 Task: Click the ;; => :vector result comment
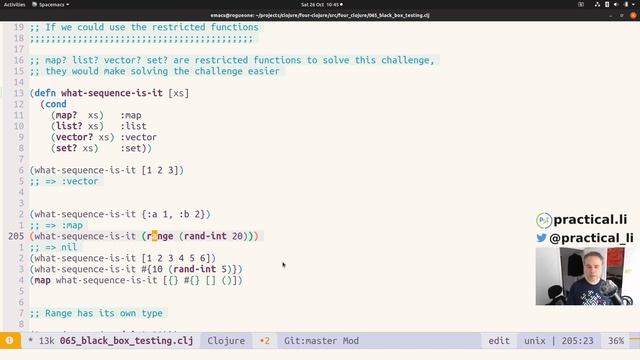pyautogui.click(x=64, y=181)
